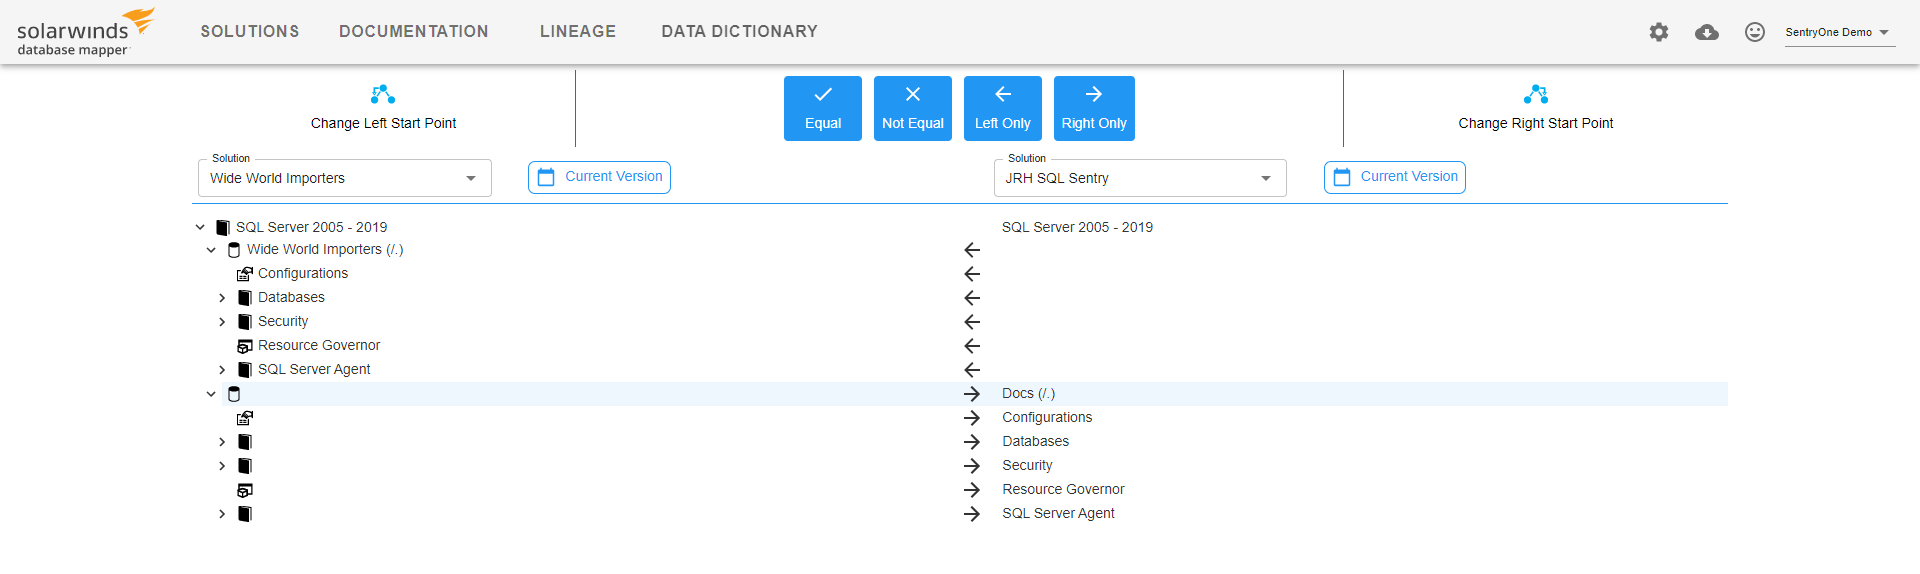This screenshot has width=1920, height=574.
Task: Open the DATA DICTIONARY page
Action: click(x=740, y=32)
